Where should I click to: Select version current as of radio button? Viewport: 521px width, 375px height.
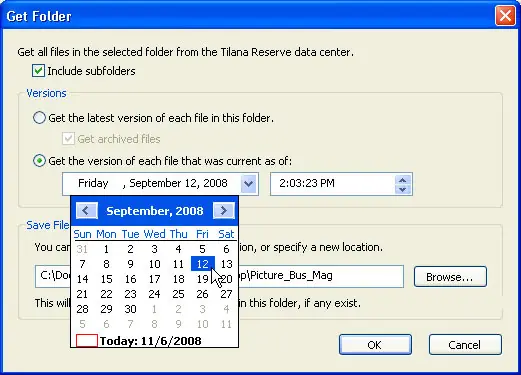click(x=39, y=161)
